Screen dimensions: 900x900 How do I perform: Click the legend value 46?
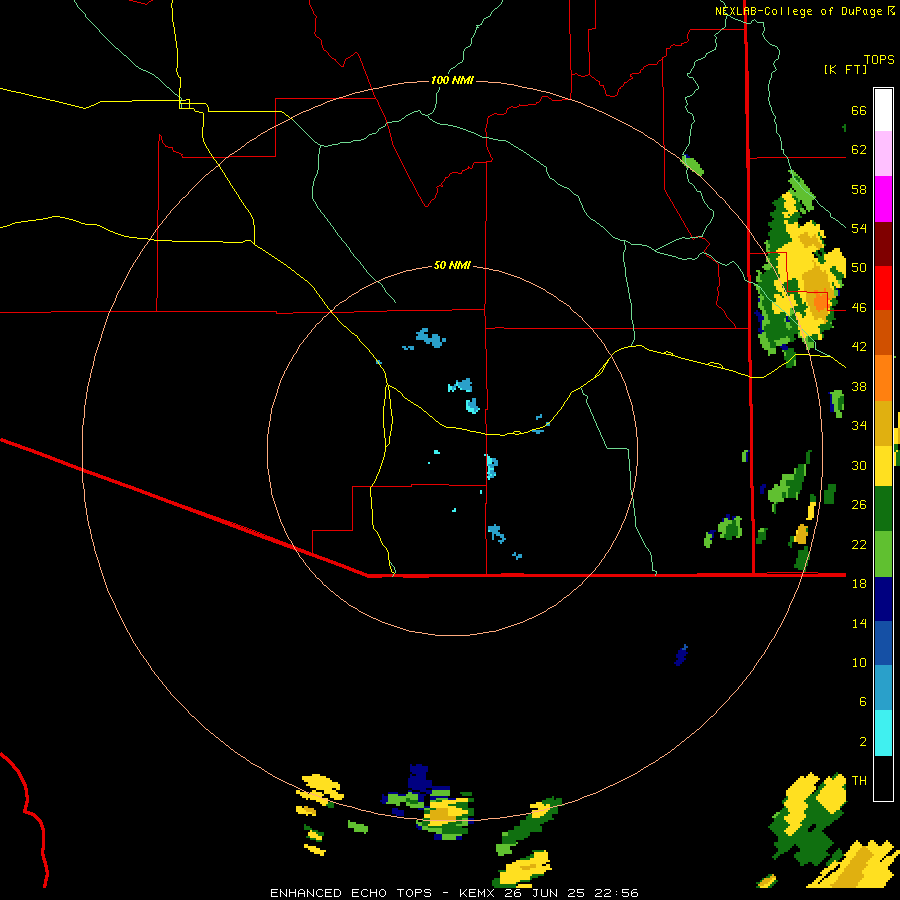[x=859, y=308]
